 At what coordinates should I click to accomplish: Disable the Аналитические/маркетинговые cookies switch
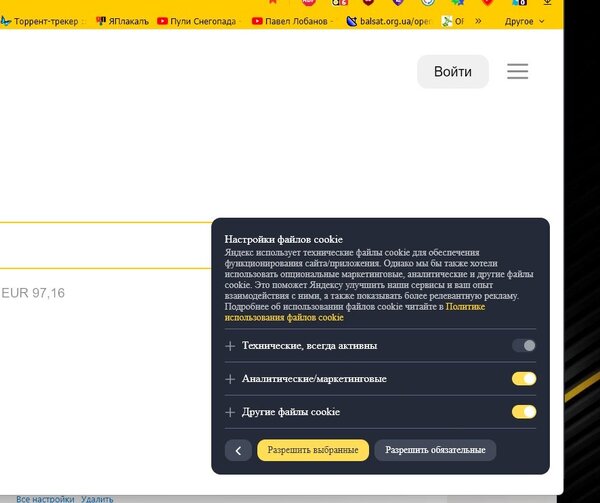[524, 379]
